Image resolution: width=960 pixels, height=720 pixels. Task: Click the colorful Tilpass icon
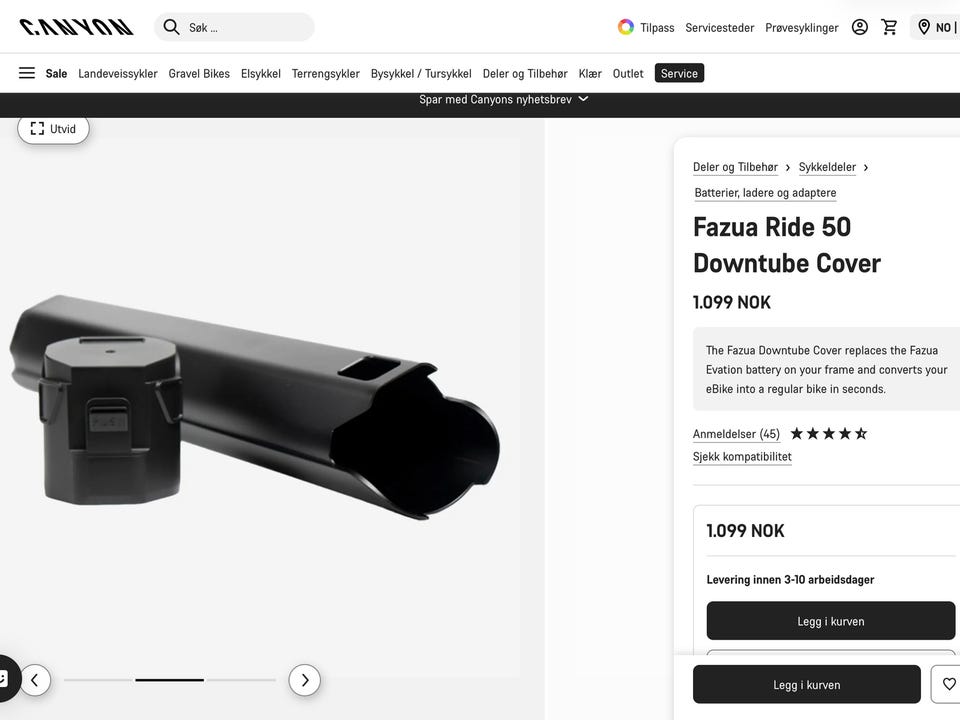625,27
